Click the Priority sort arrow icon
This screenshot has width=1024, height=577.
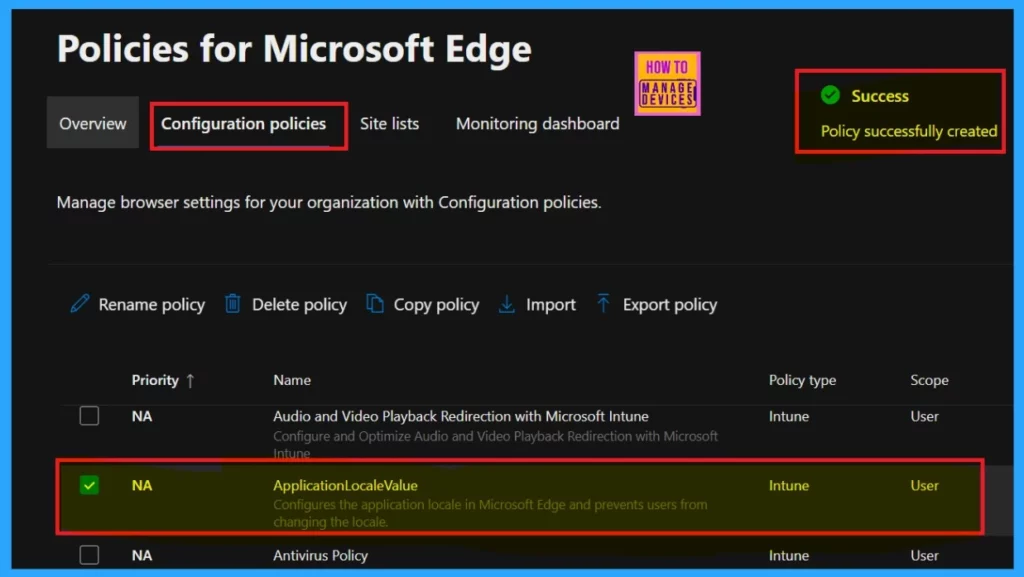(x=190, y=381)
